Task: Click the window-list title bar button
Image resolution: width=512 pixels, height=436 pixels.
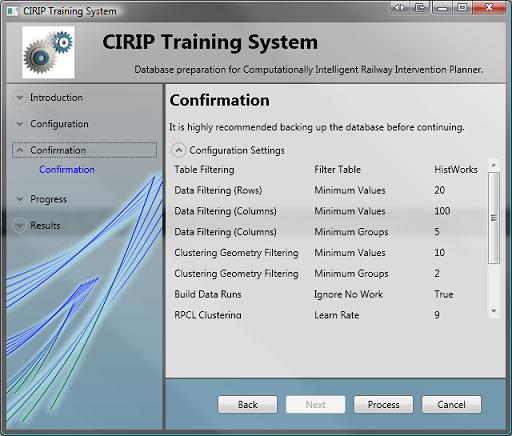Action: coord(421,7)
